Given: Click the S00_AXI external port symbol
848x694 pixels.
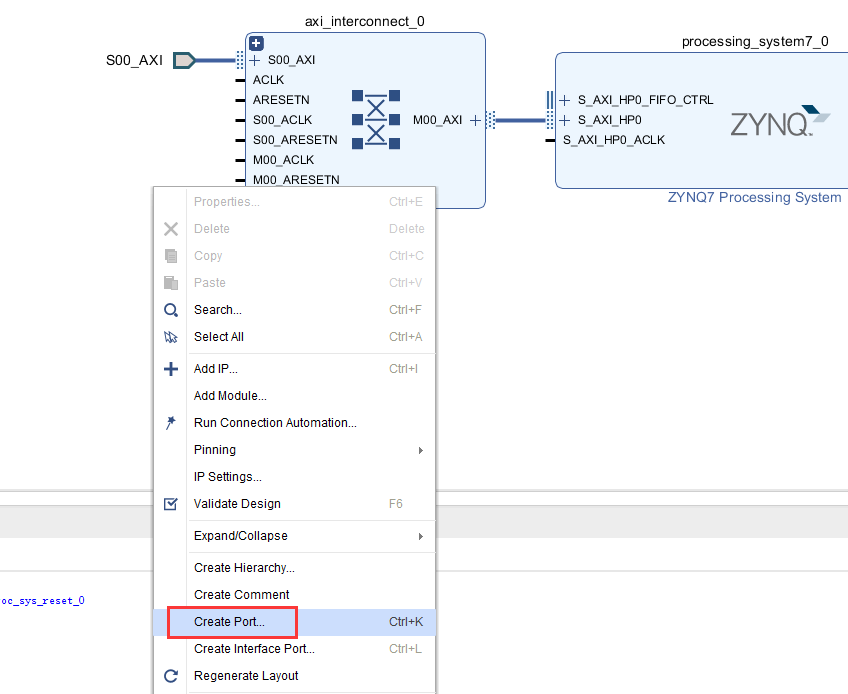Looking at the screenshot, I should pos(184,60).
